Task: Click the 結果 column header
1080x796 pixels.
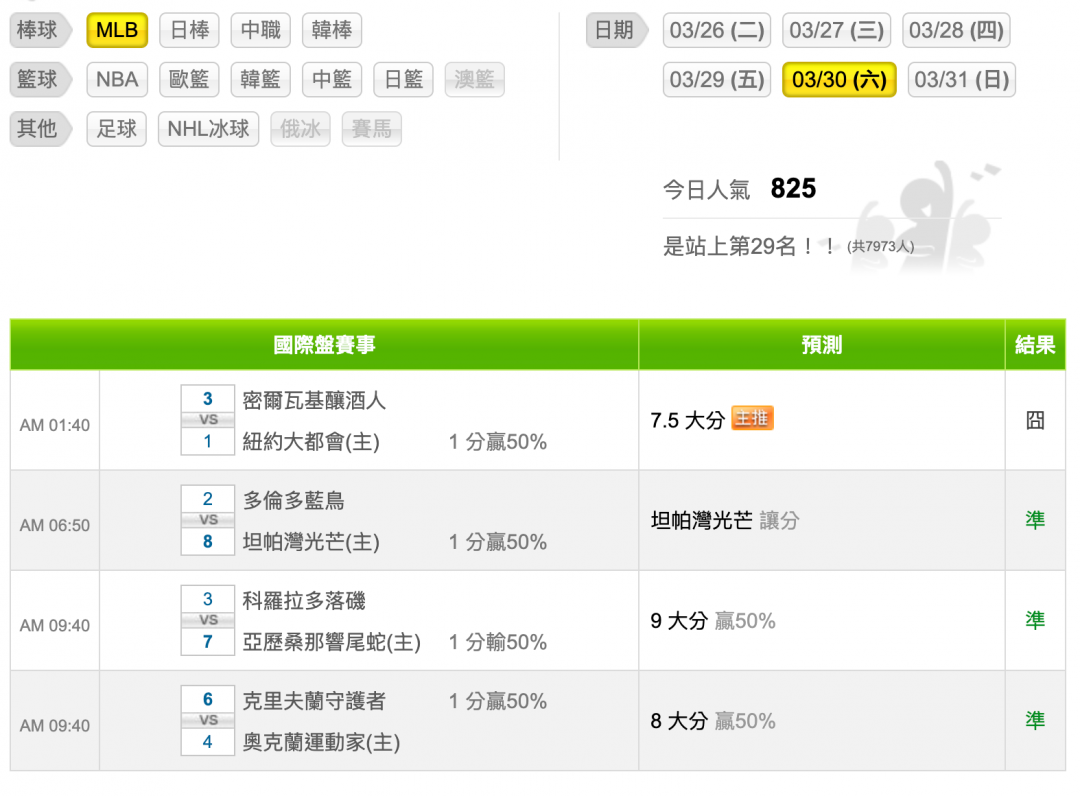Action: tap(1035, 344)
